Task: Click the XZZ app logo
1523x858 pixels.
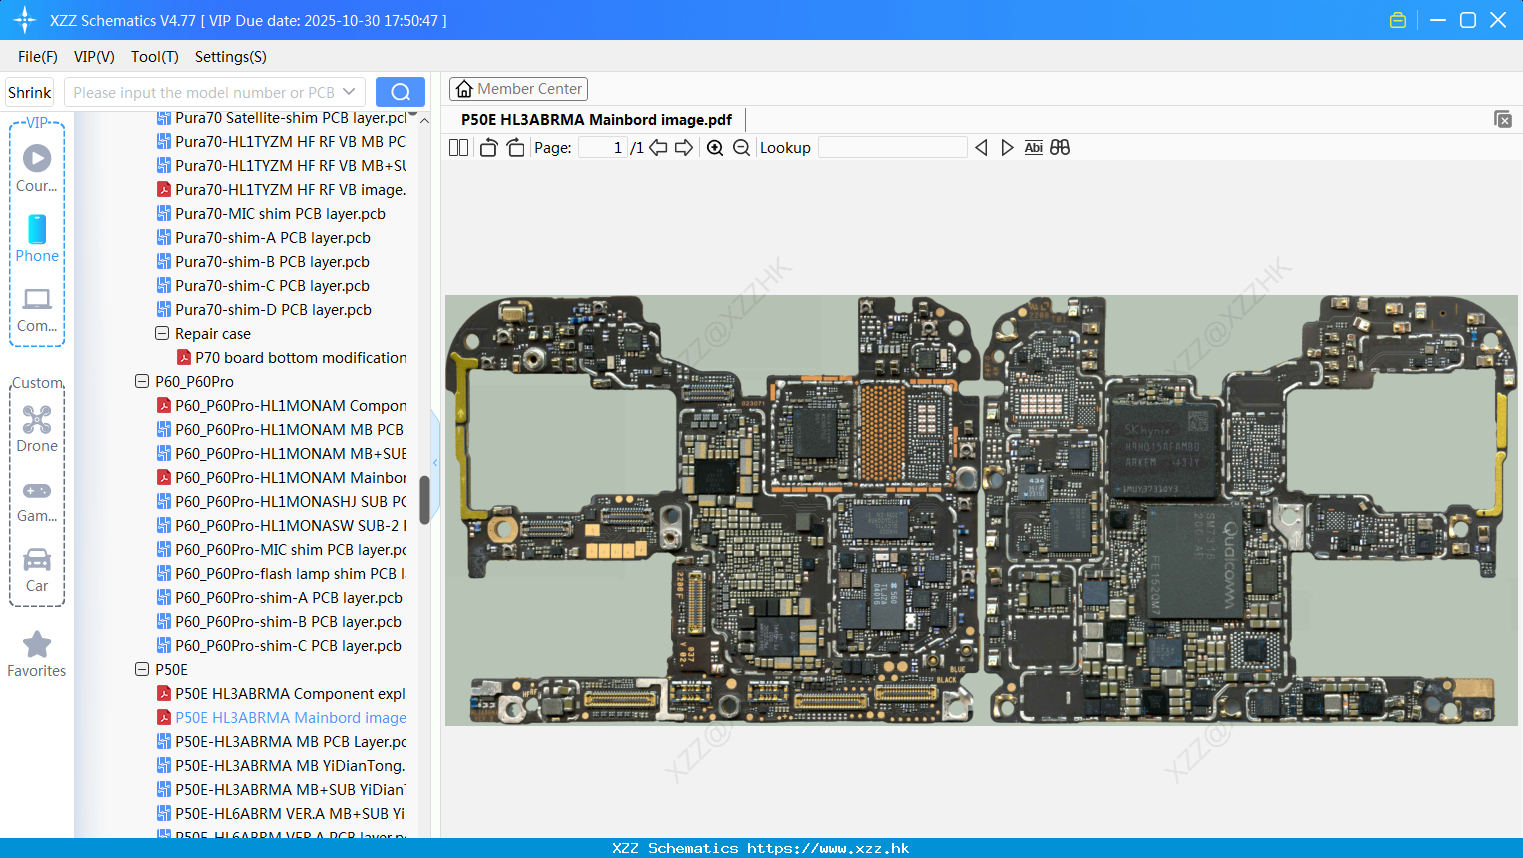Action: pyautogui.click(x=24, y=20)
